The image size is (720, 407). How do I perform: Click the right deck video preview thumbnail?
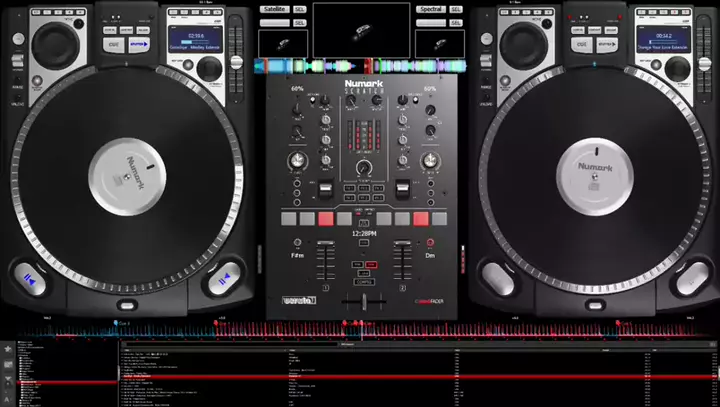(x=440, y=44)
